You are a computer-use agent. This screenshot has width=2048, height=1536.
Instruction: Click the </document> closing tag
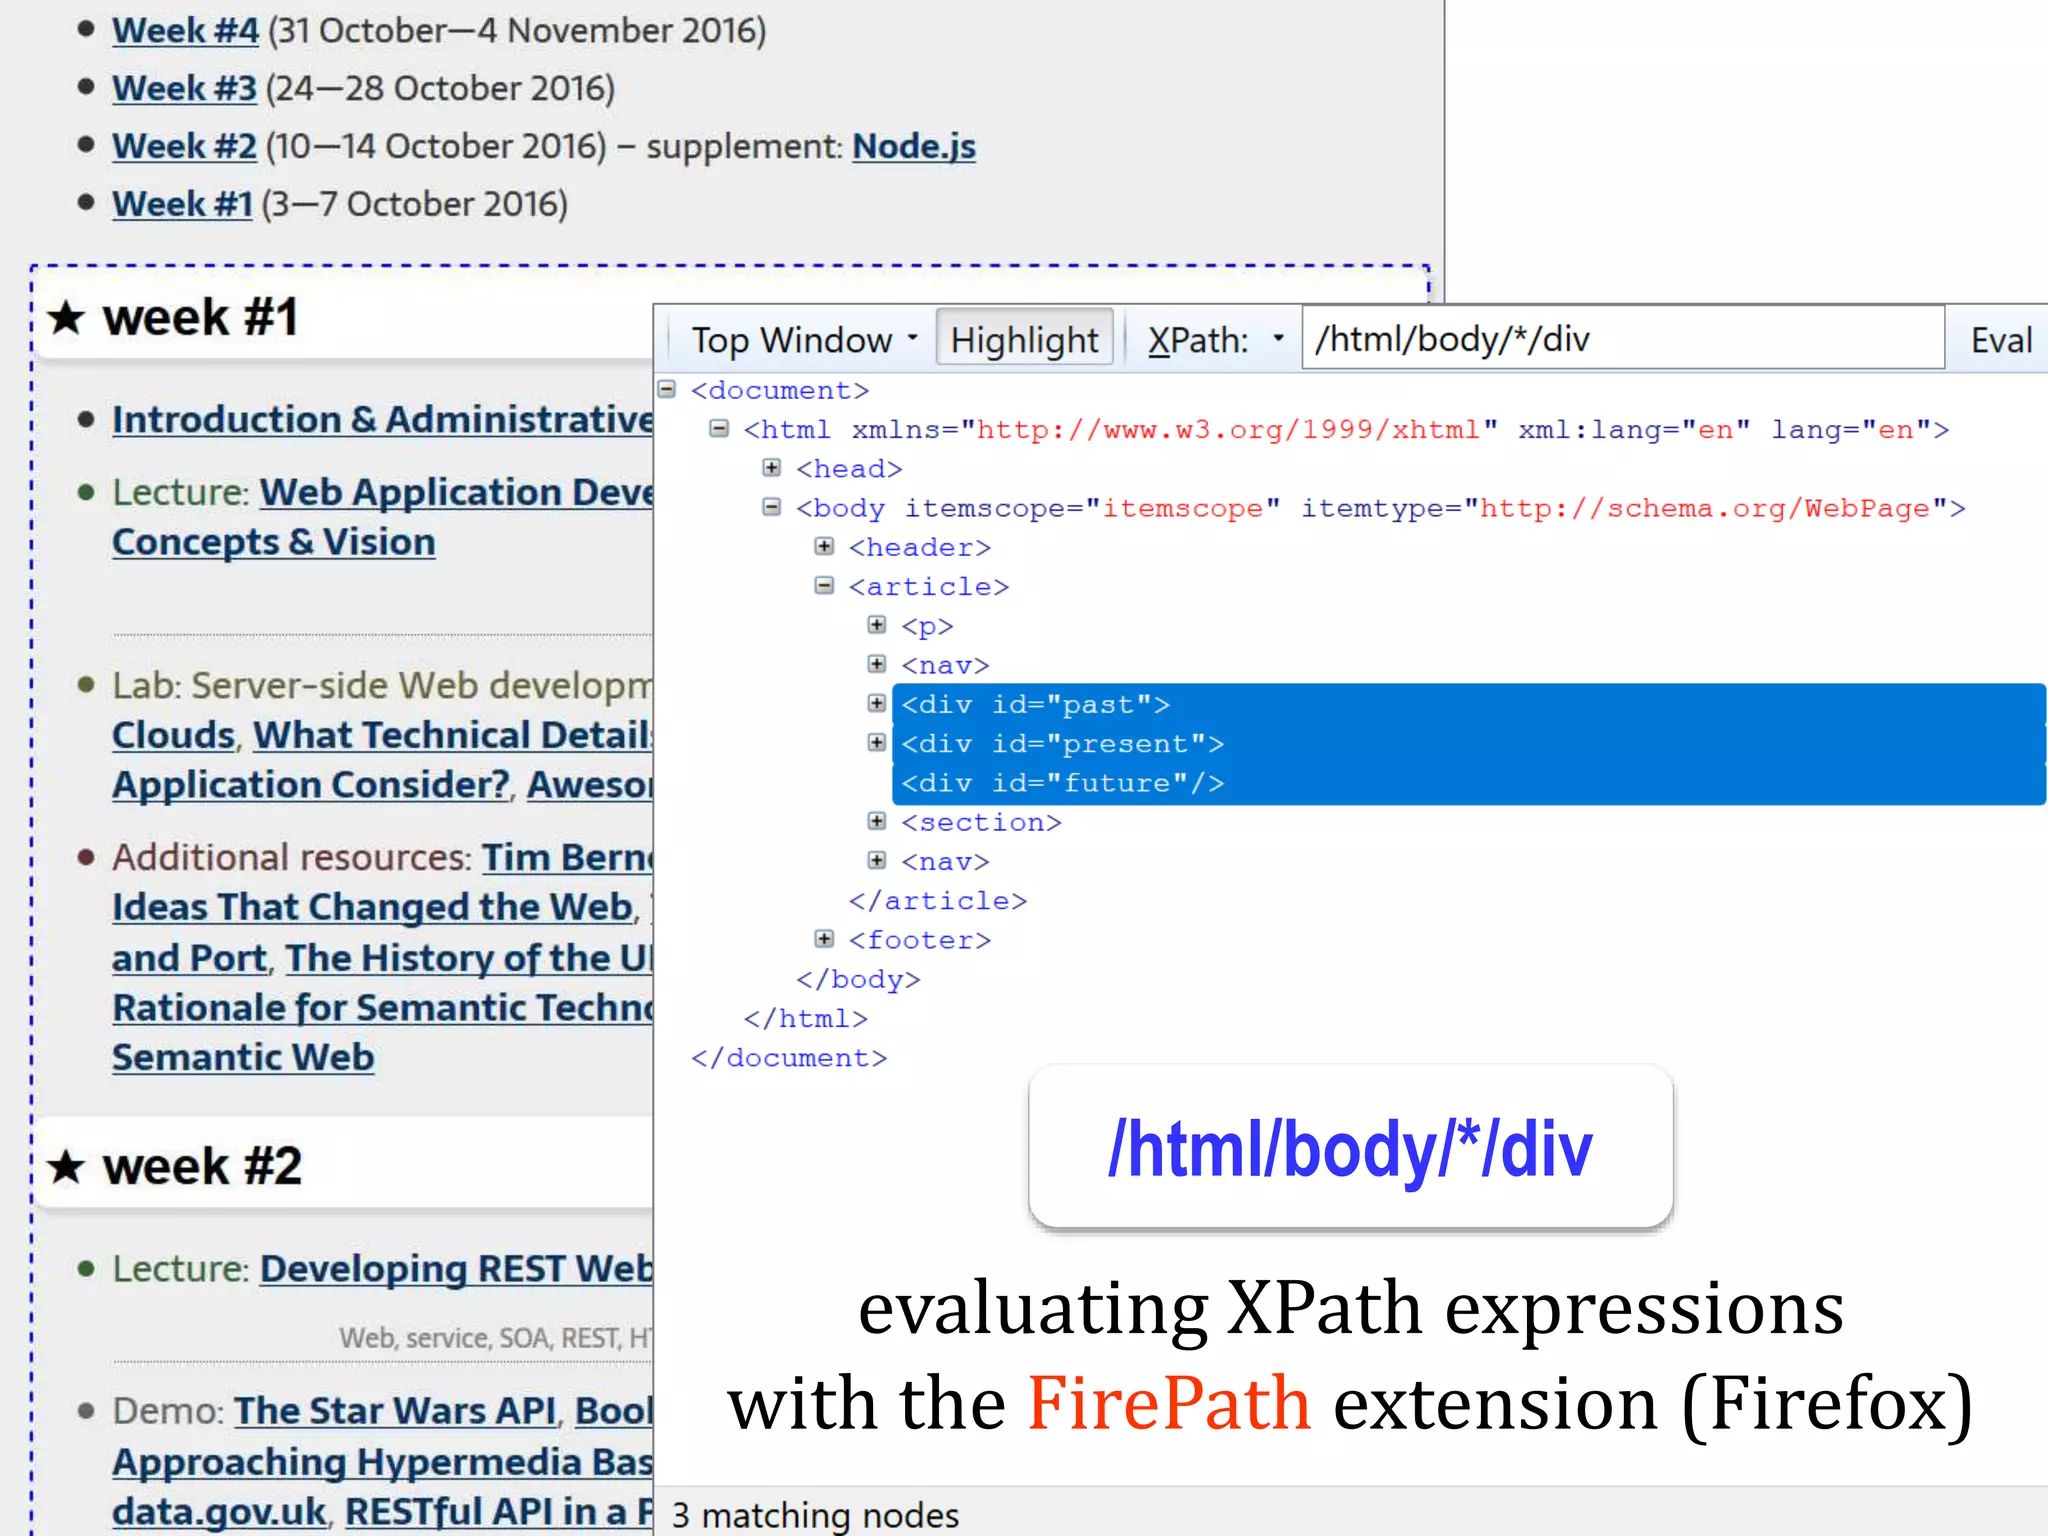click(789, 1058)
